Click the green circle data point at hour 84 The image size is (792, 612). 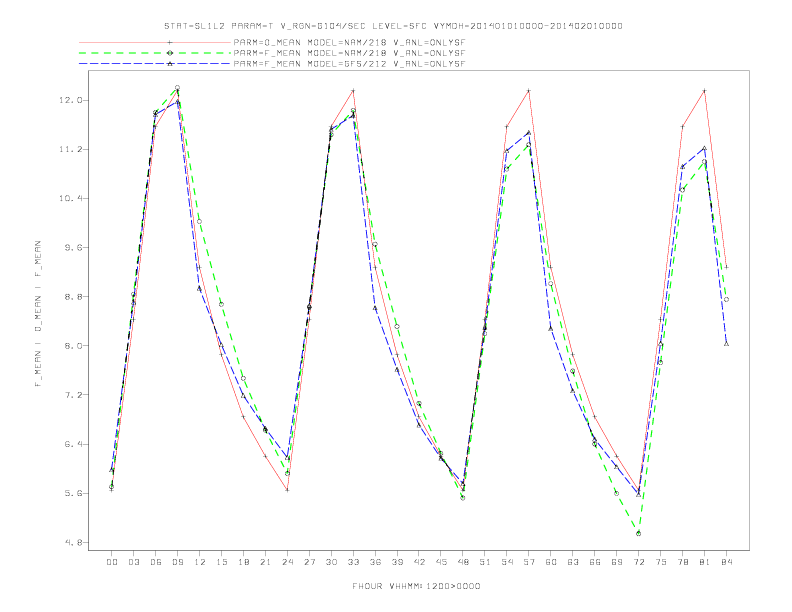click(x=726, y=299)
